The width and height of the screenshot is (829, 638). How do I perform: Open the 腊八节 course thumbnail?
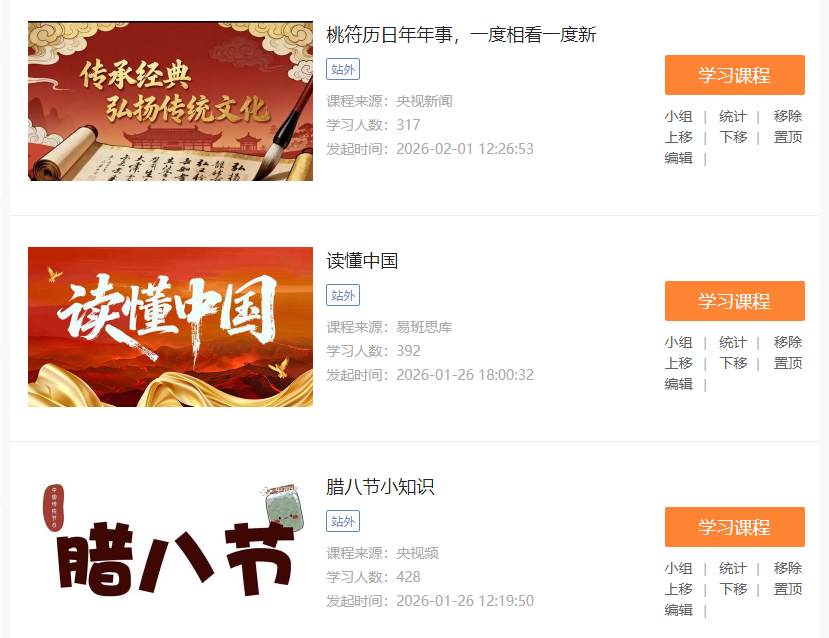tap(170, 553)
